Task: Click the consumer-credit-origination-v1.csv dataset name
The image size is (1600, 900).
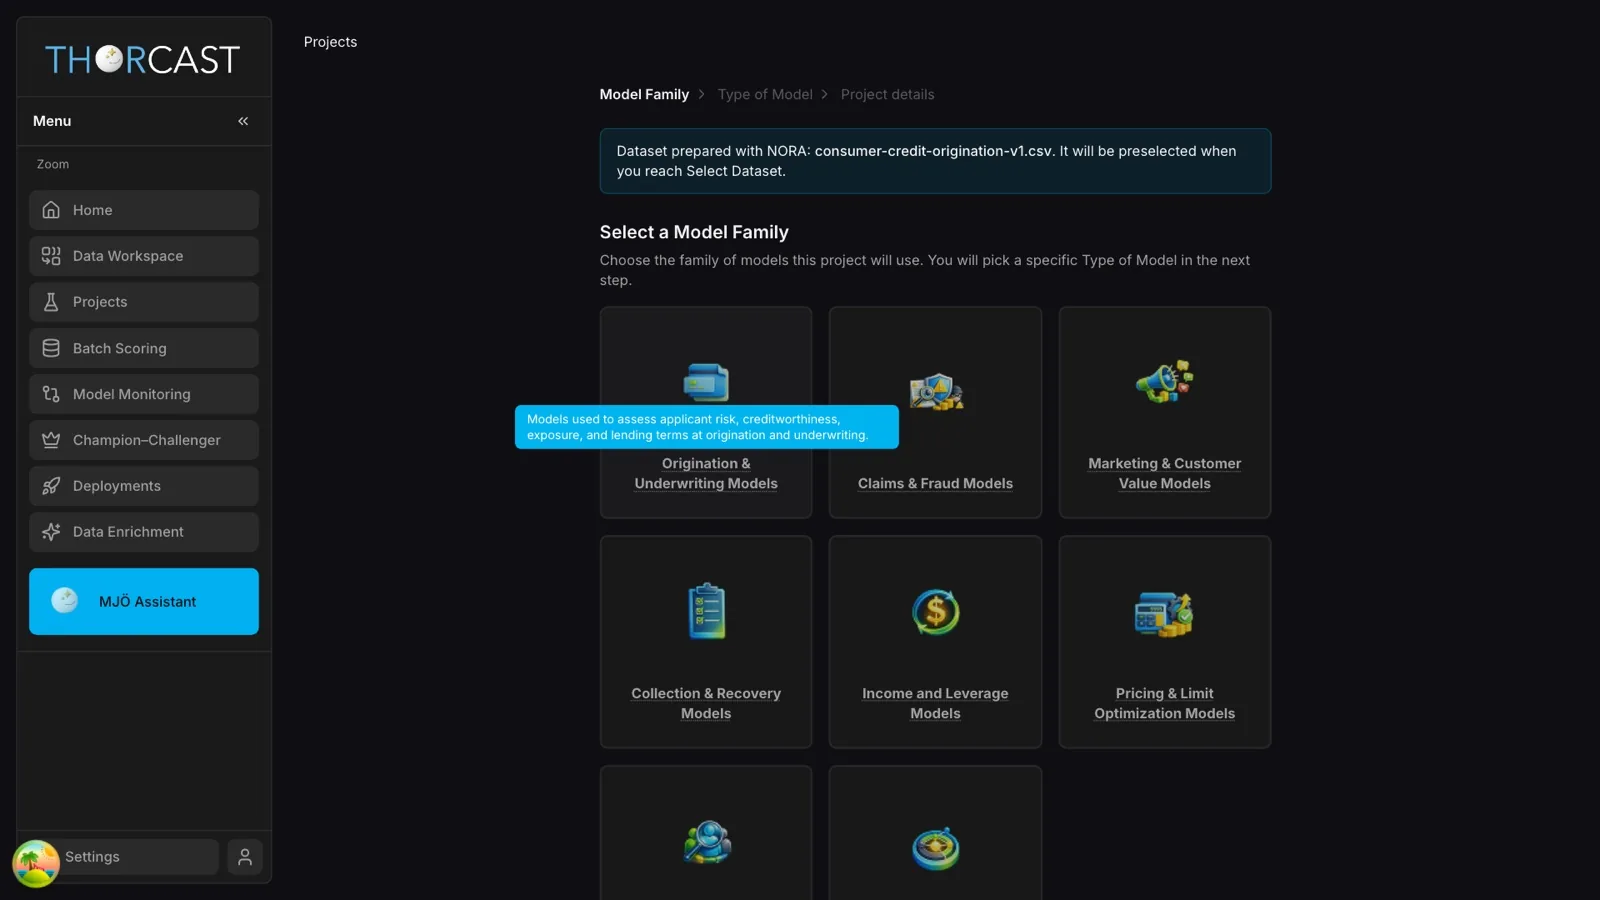Action: pos(933,151)
